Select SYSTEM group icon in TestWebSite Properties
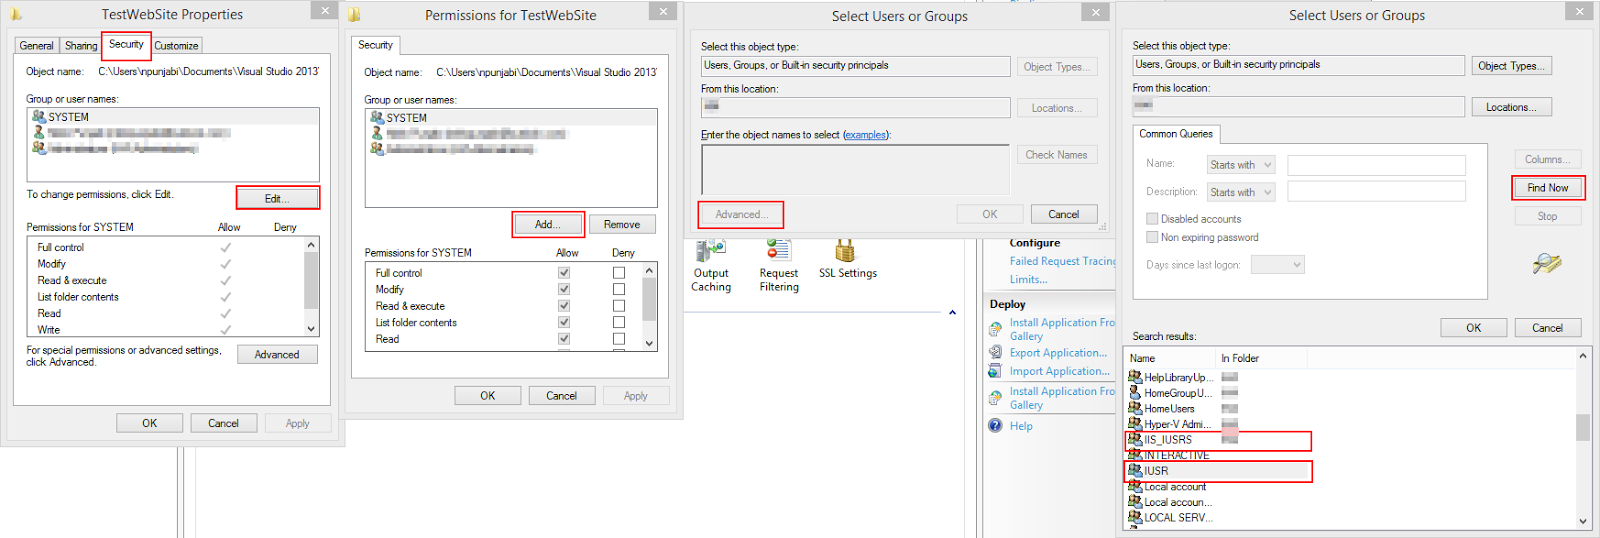 [x=40, y=117]
